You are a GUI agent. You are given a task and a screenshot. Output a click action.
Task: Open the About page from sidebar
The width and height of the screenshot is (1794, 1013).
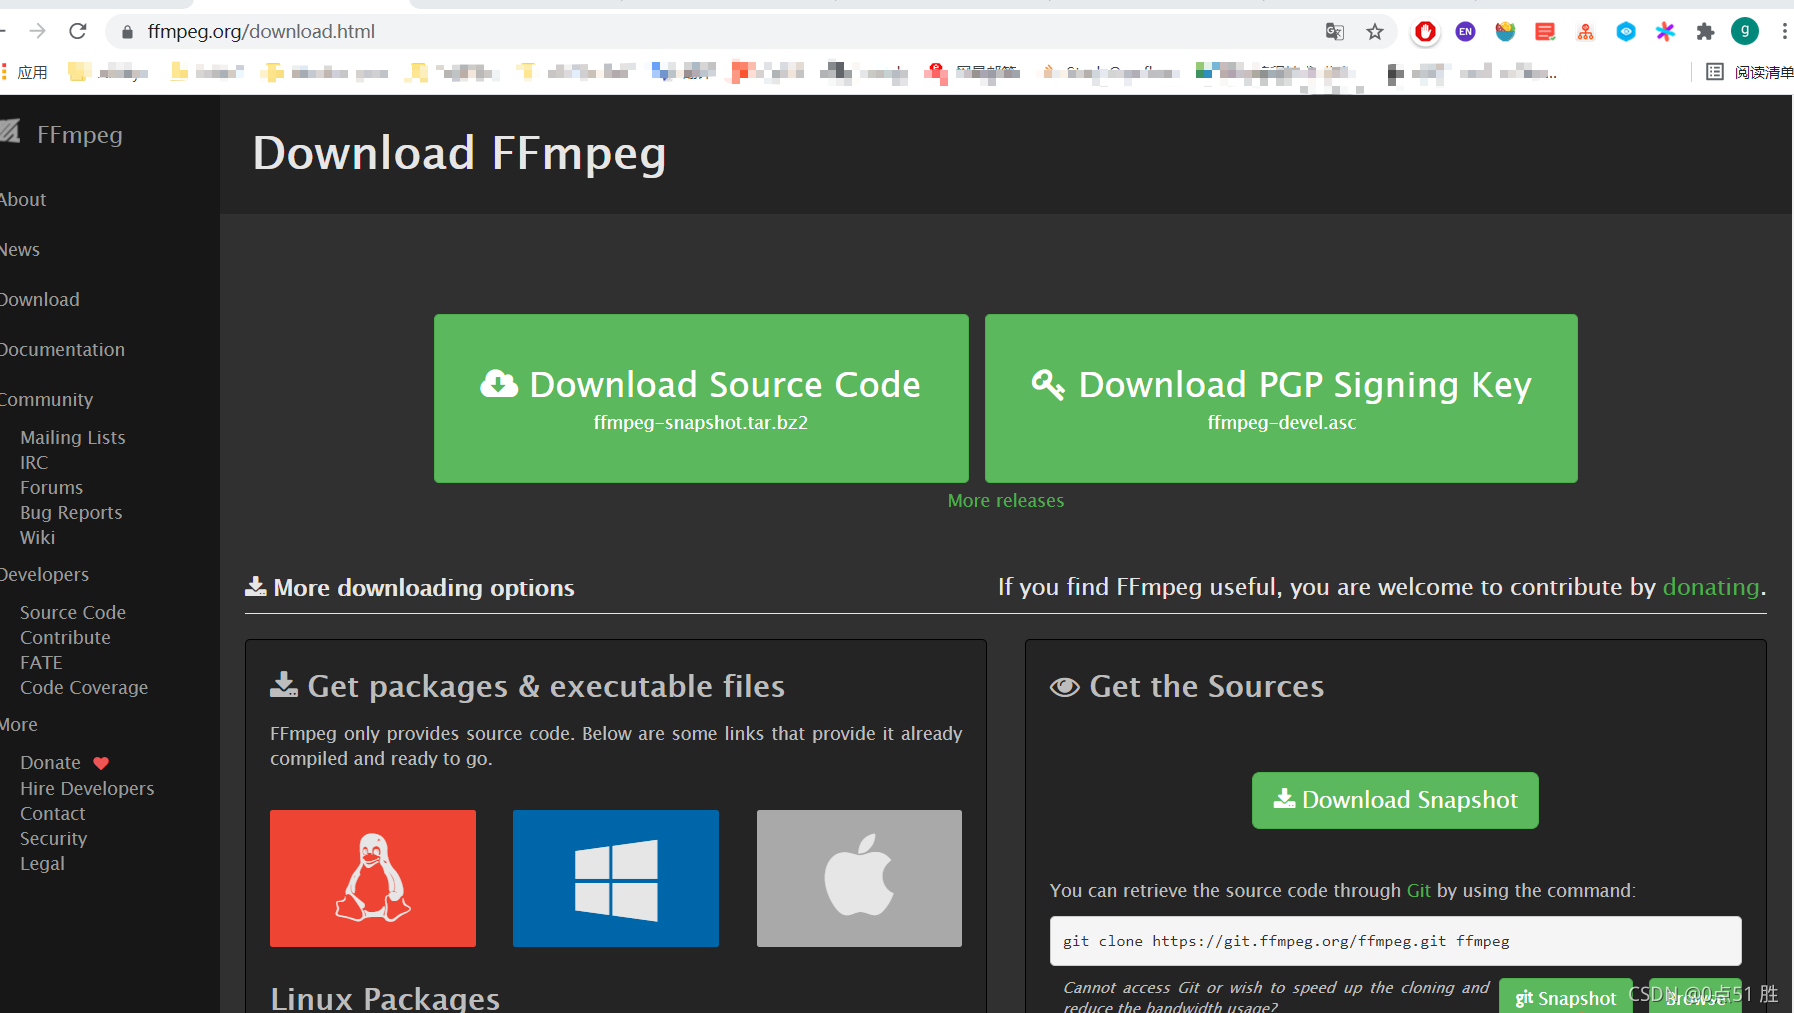23,199
